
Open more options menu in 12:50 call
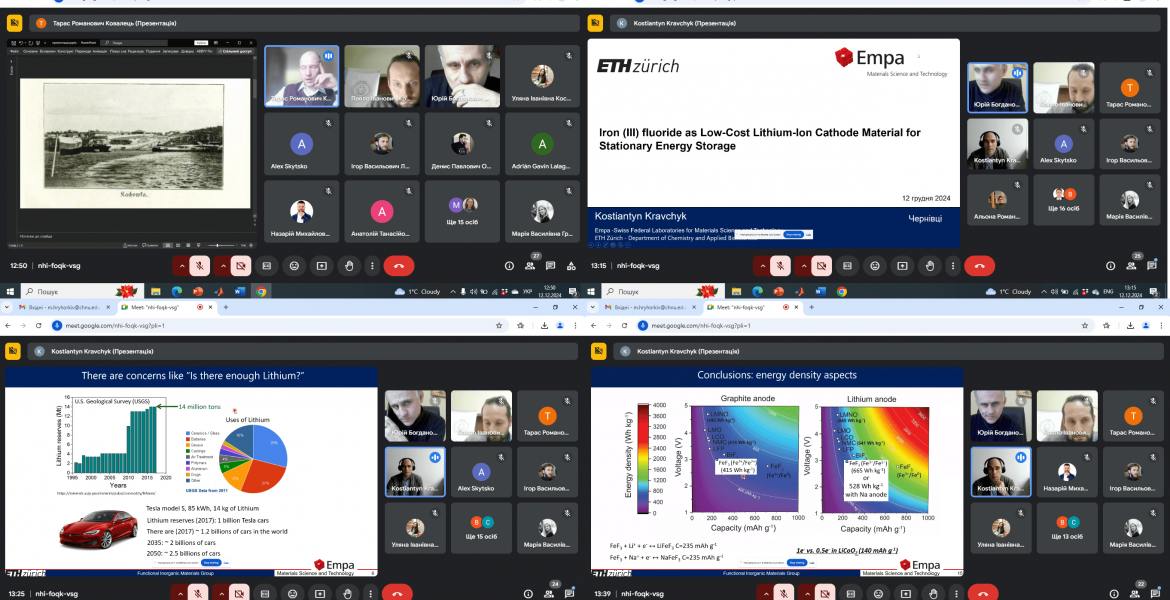coord(372,266)
